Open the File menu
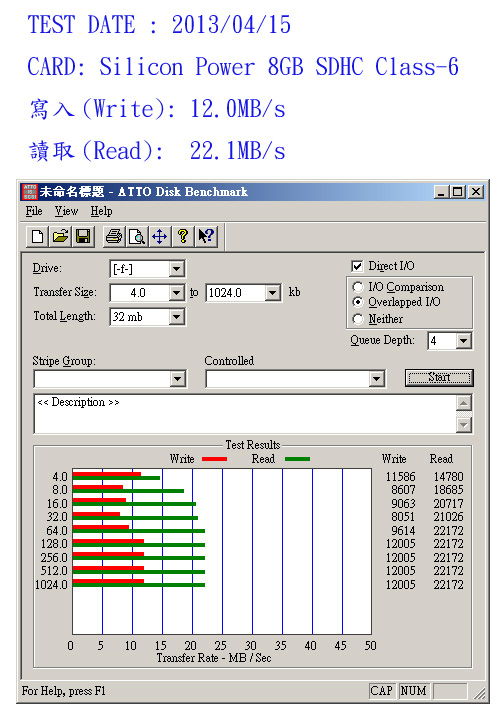 pyautogui.click(x=34, y=211)
